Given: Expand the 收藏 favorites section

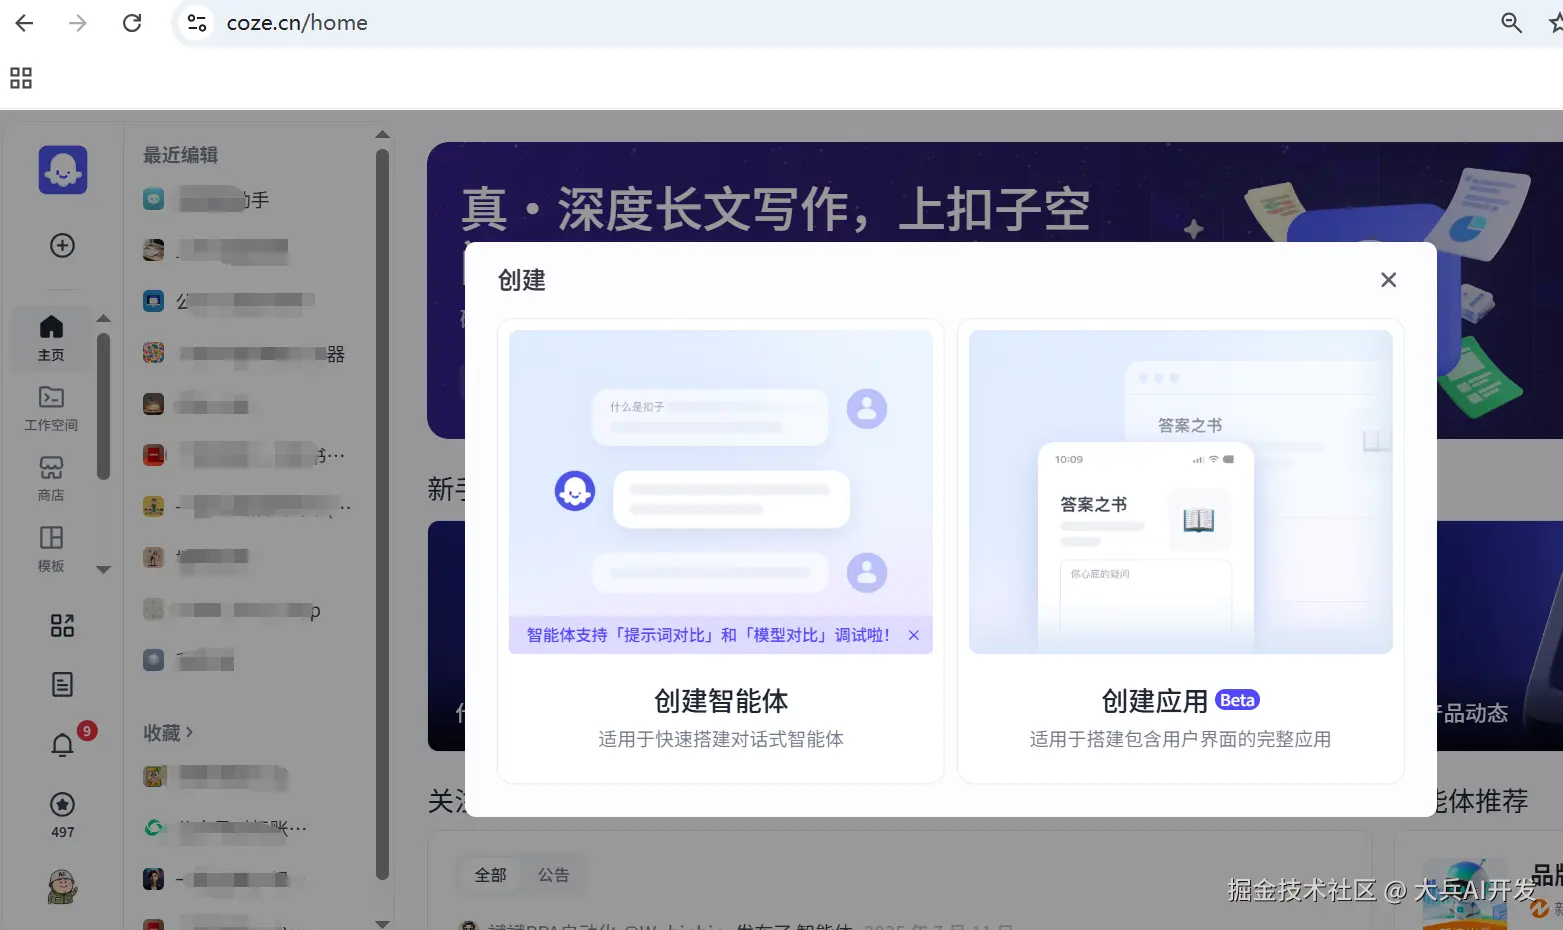Looking at the screenshot, I should [167, 733].
